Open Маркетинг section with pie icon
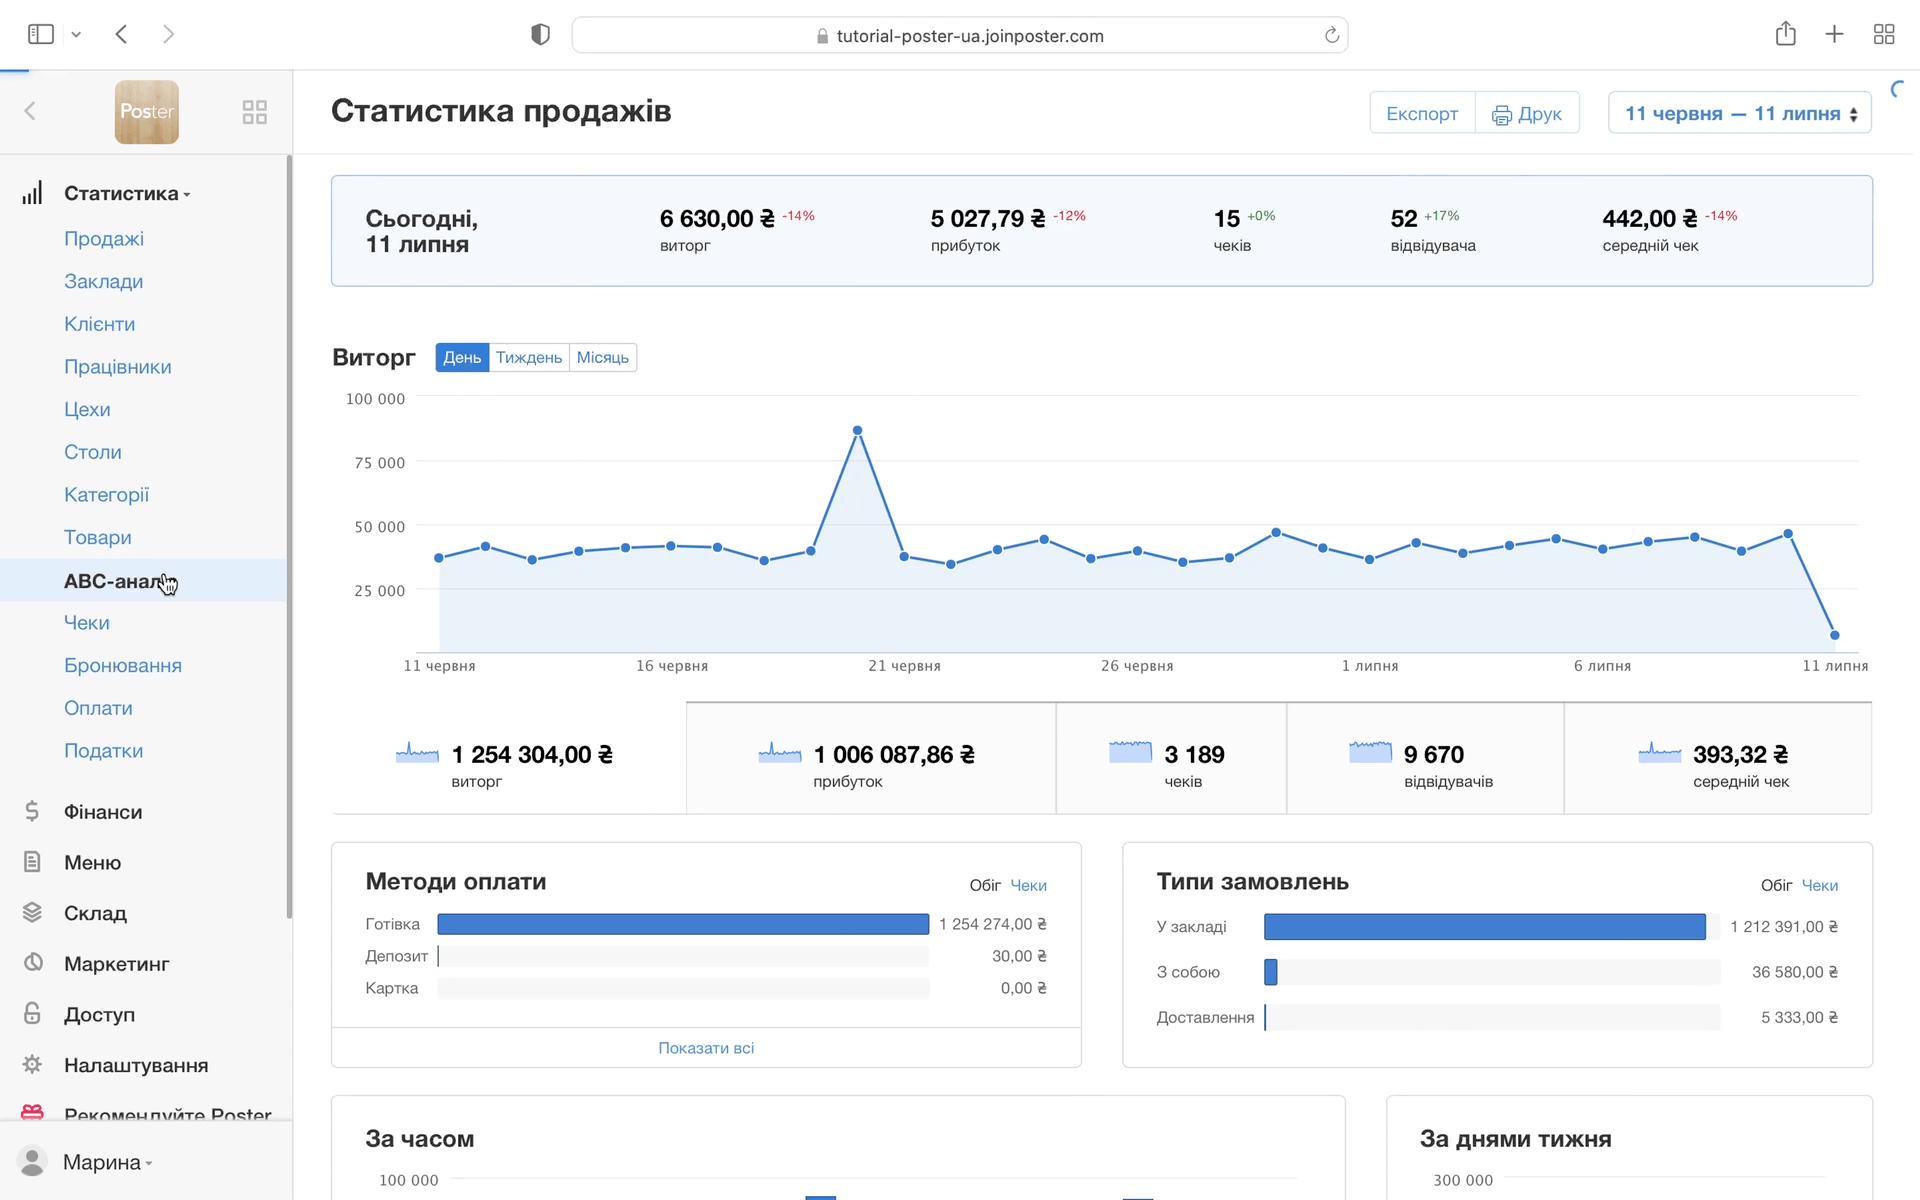Image resolution: width=1920 pixels, height=1200 pixels. (x=115, y=964)
